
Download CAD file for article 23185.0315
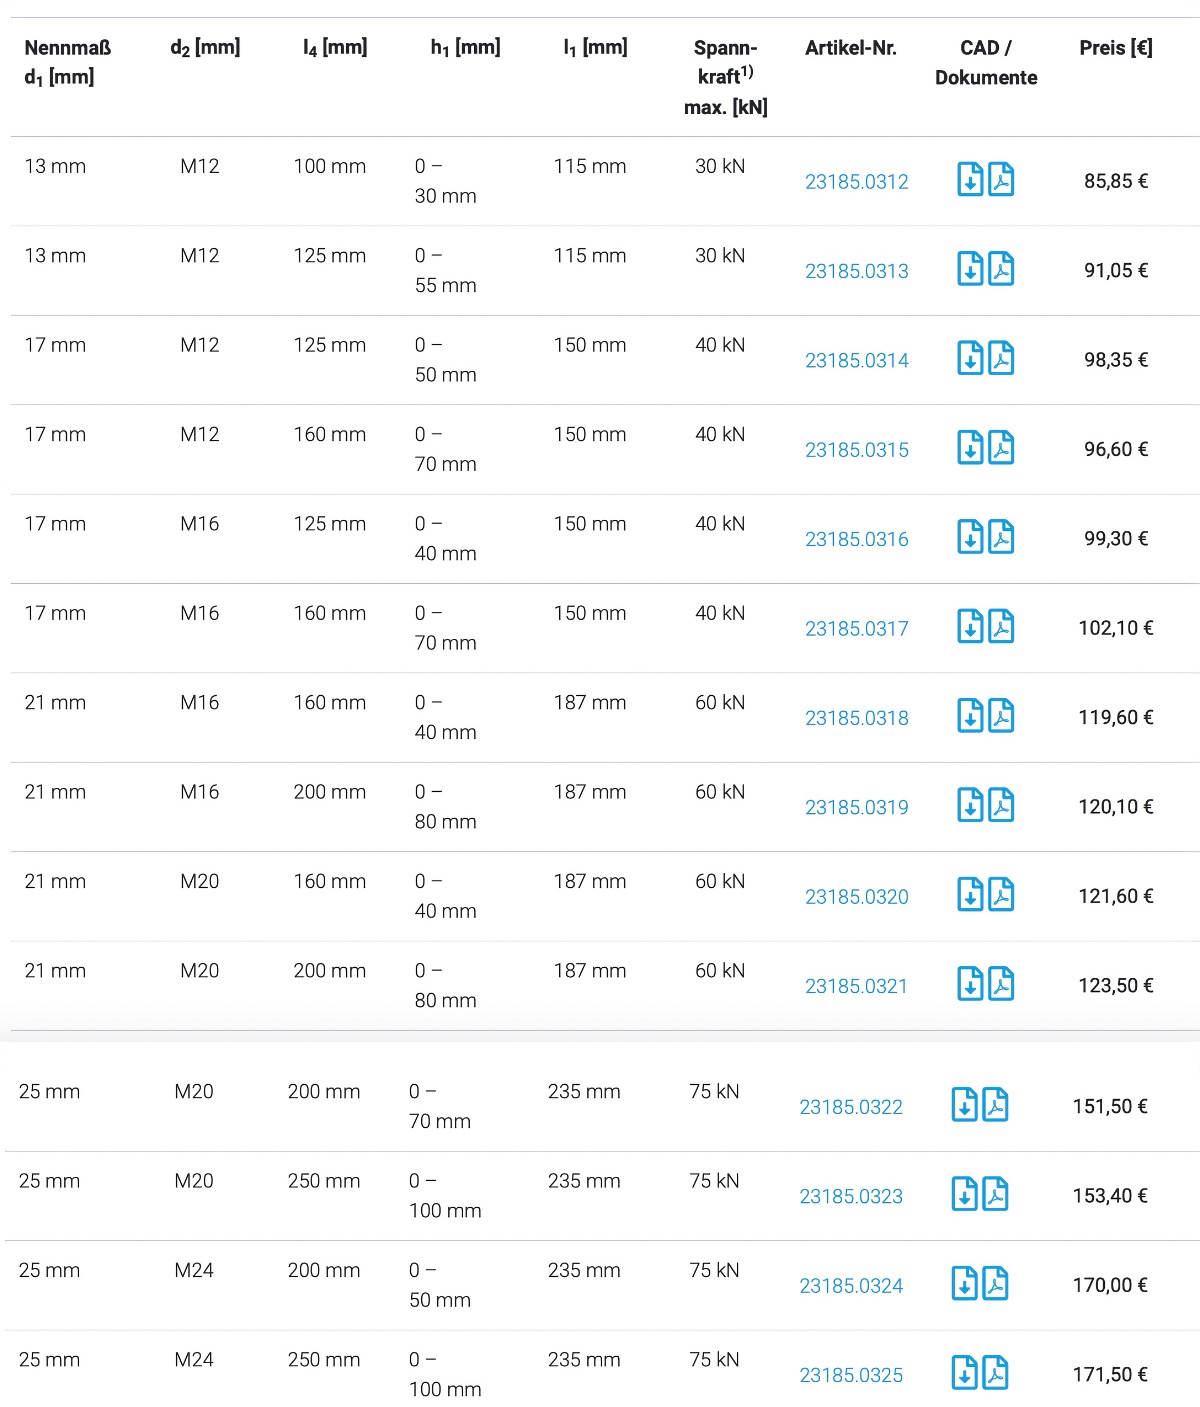click(970, 448)
